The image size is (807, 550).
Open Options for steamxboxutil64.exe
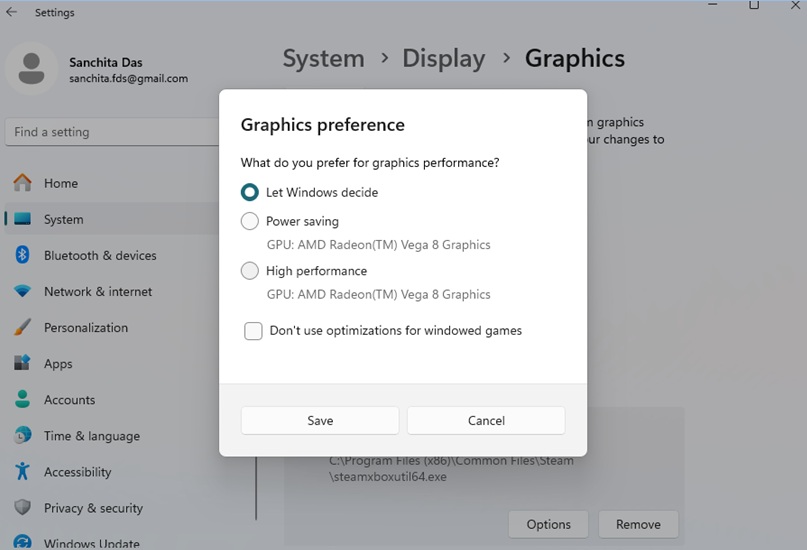(549, 524)
